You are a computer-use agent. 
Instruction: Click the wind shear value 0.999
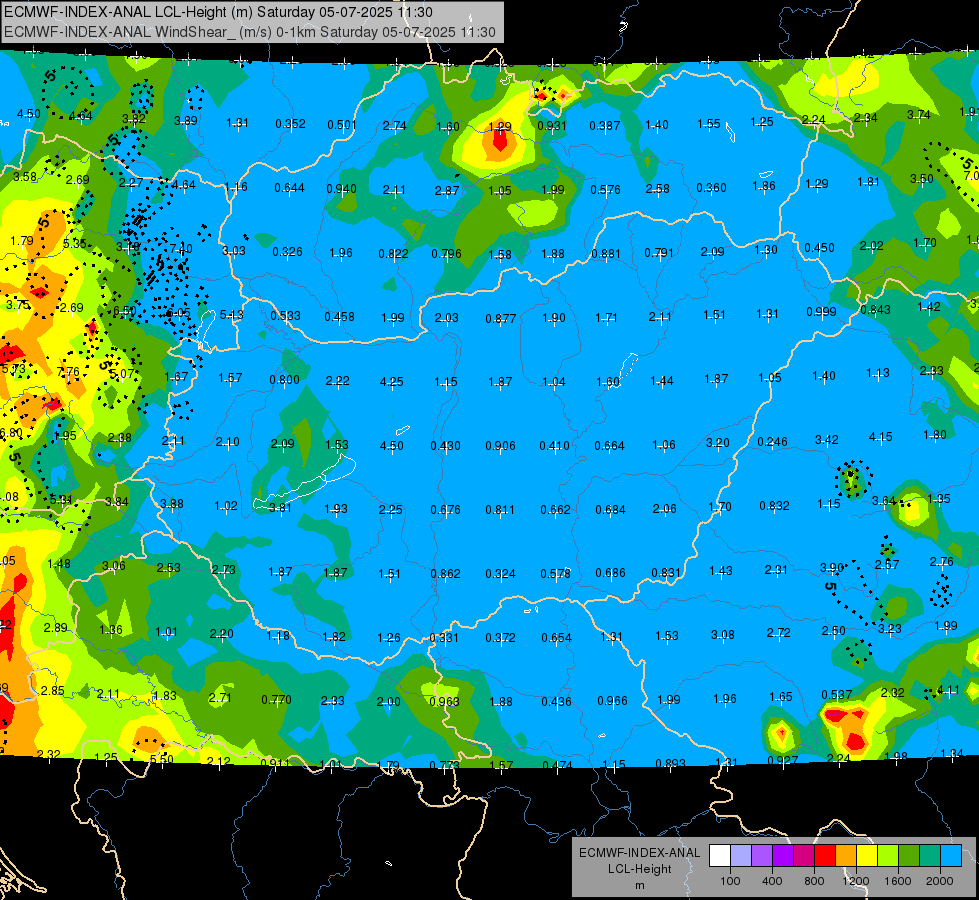tap(821, 311)
